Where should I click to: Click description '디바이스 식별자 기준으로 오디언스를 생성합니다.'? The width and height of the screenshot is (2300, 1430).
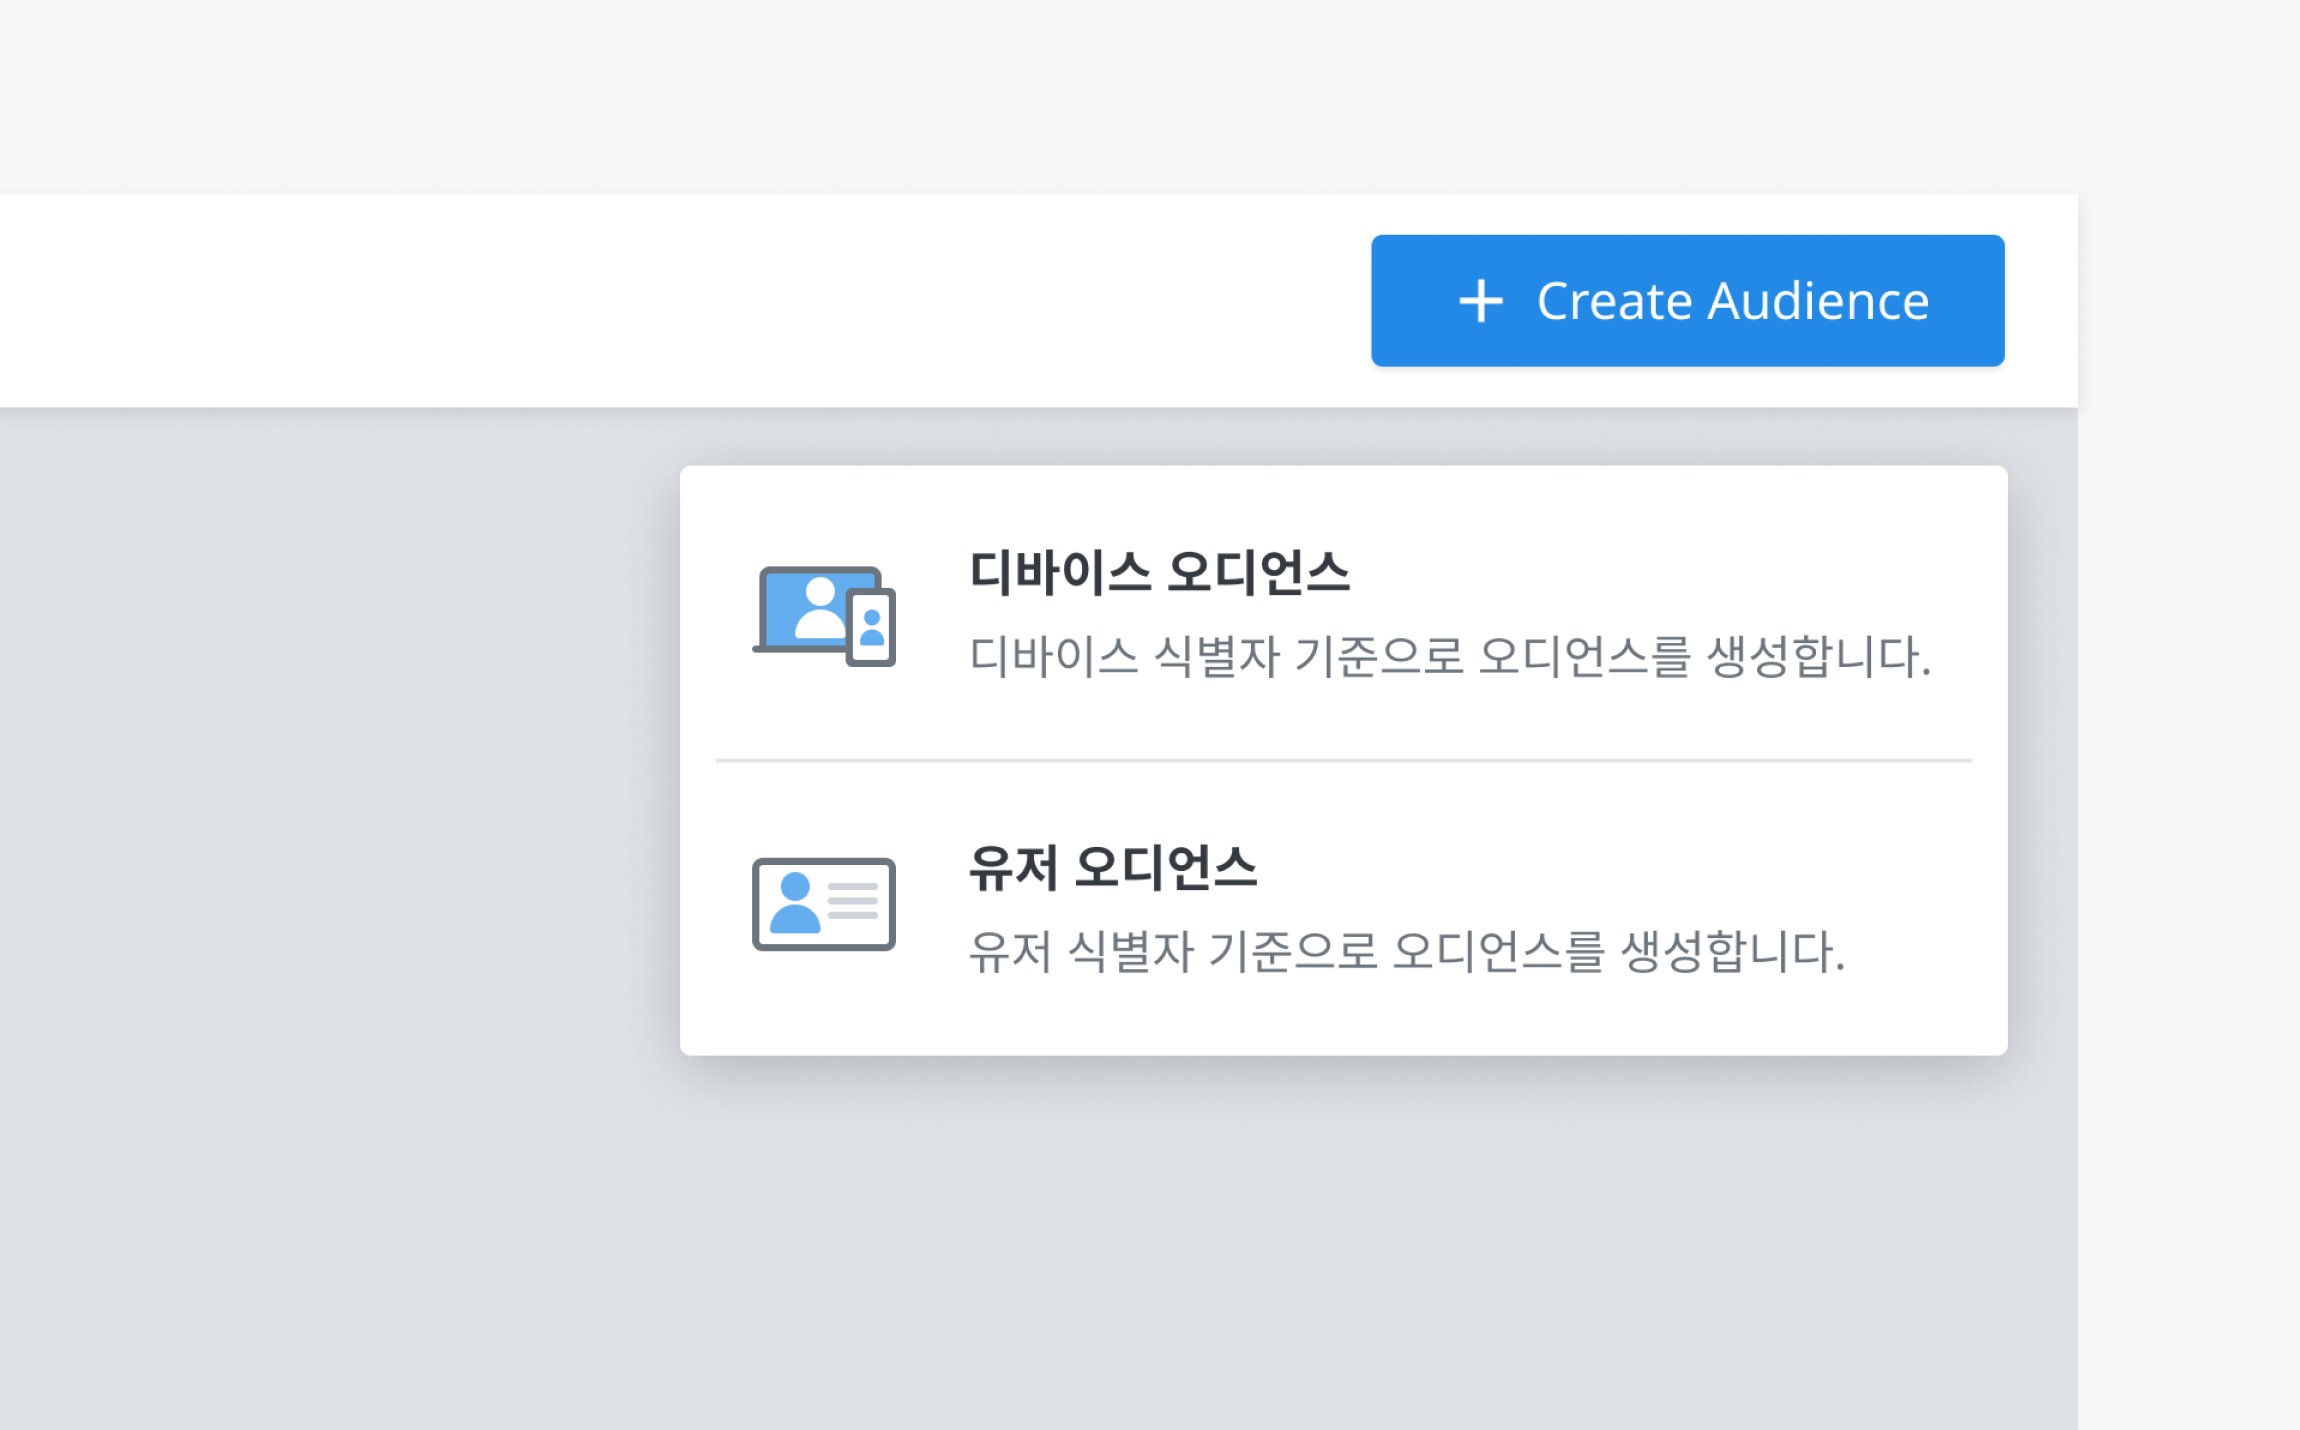pos(1450,657)
